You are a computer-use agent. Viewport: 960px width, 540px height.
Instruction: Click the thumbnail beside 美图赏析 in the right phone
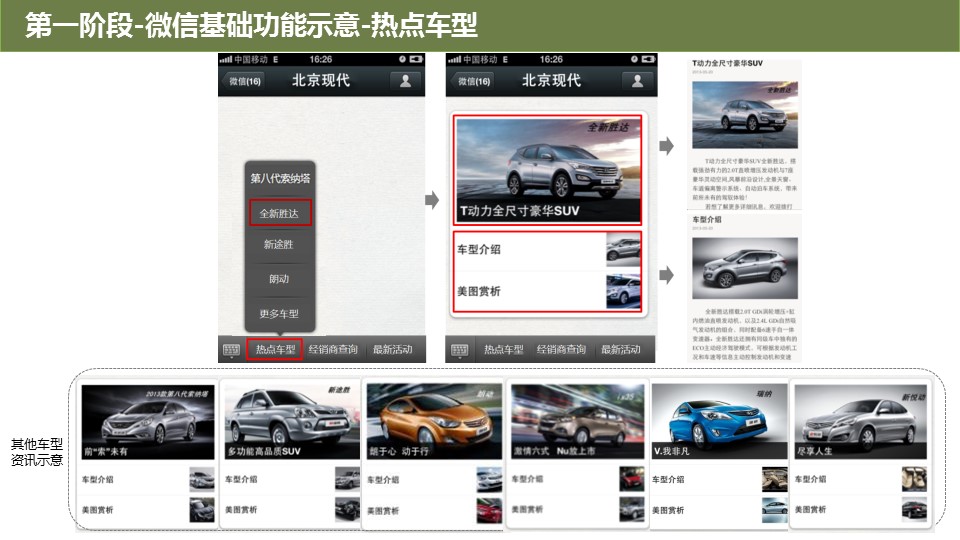pos(623,291)
